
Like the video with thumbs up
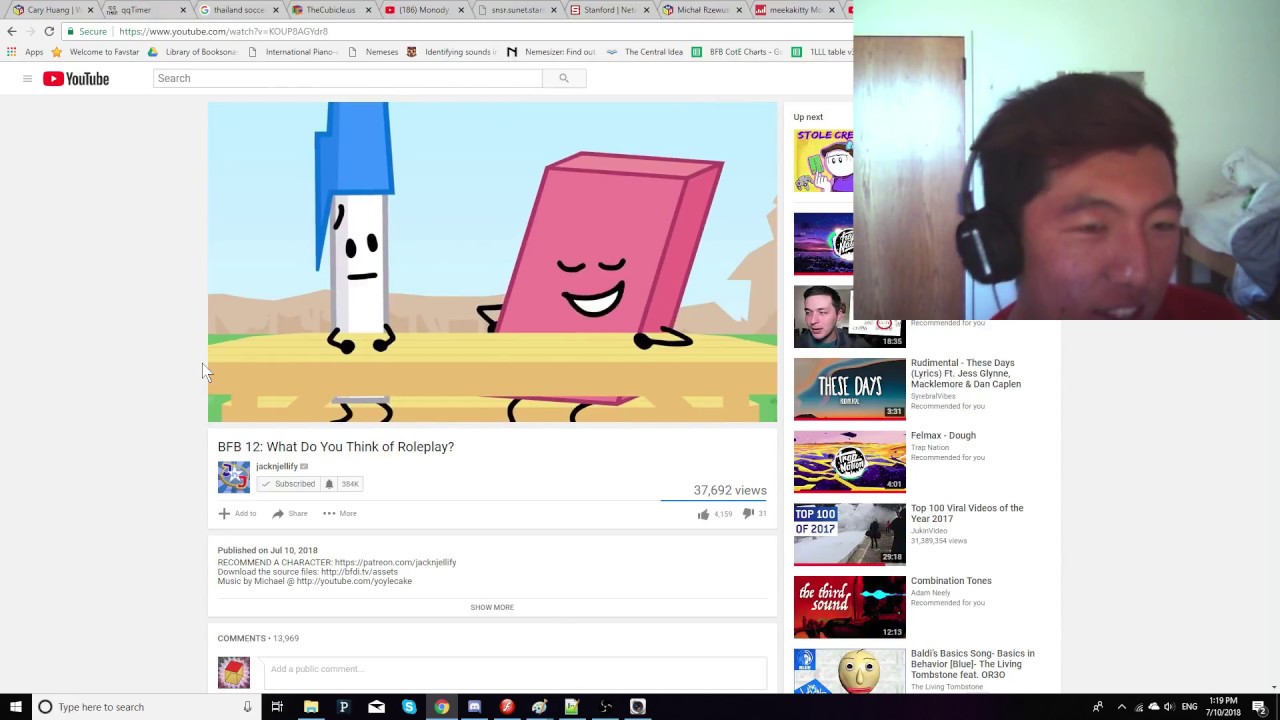click(704, 514)
